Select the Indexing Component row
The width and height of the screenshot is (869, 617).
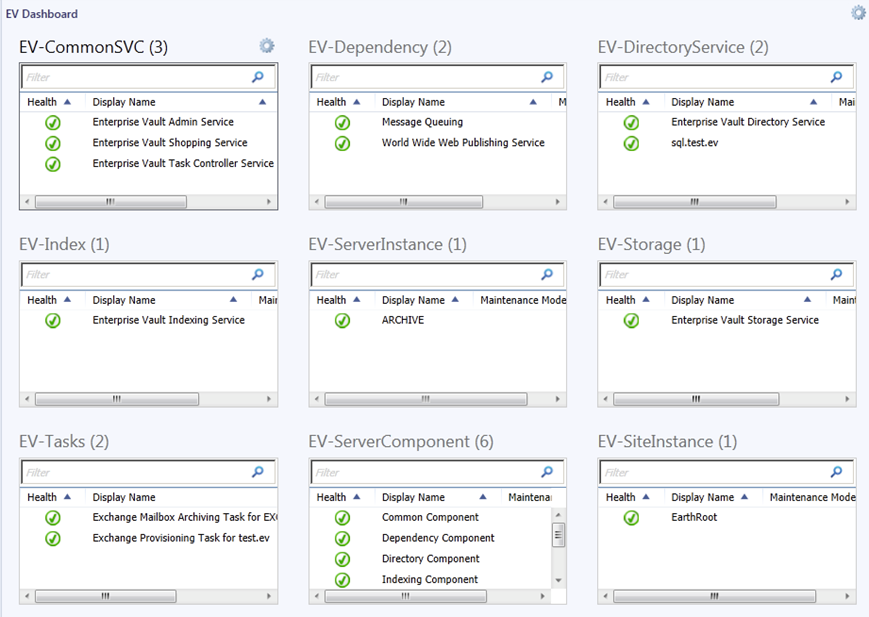pos(431,579)
